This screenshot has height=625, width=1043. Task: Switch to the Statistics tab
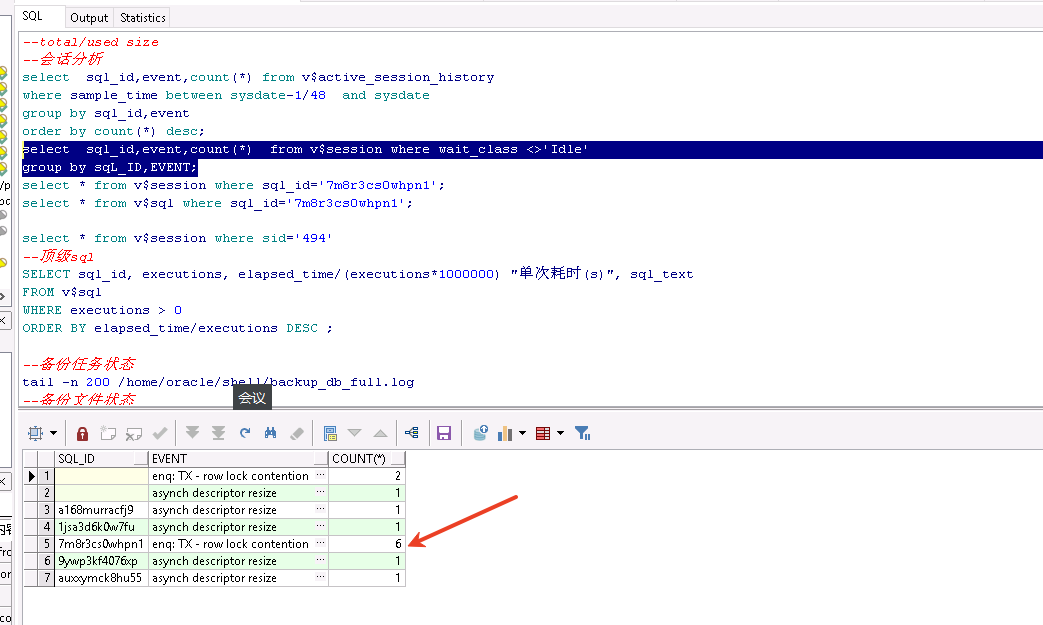point(143,17)
